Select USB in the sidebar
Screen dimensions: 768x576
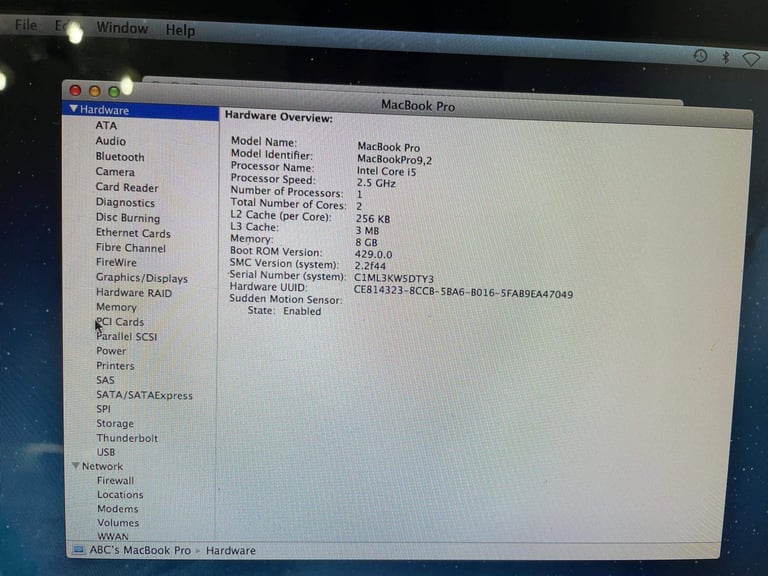coord(106,452)
